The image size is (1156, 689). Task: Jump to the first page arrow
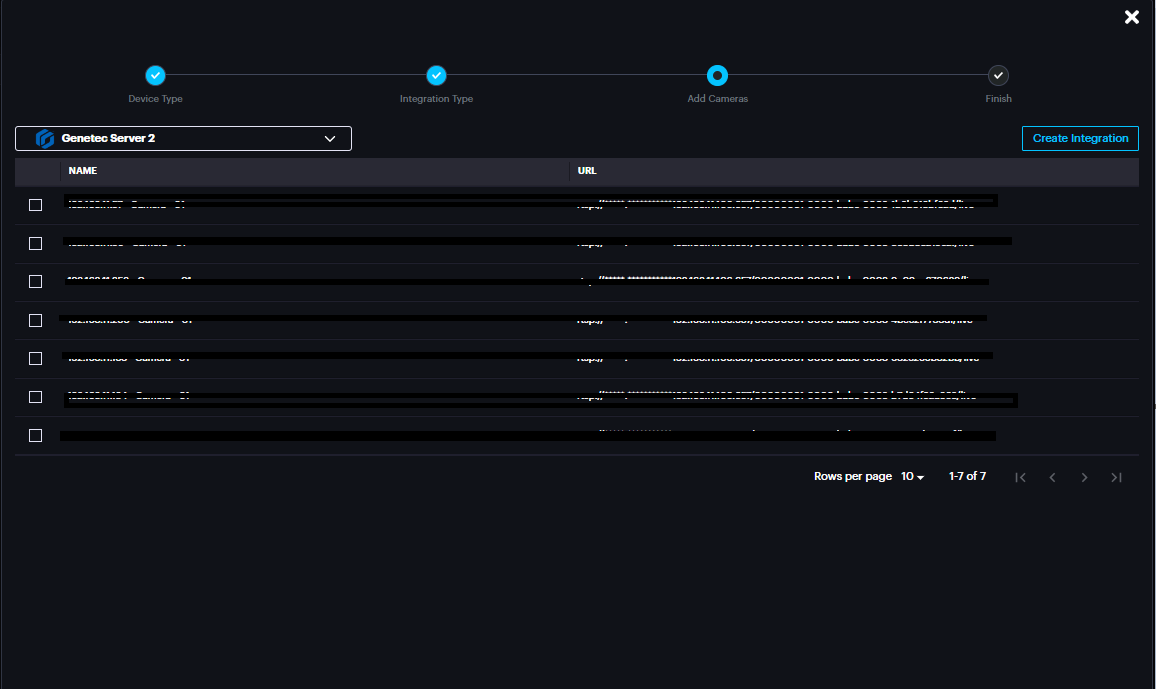pyautogui.click(x=1020, y=477)
